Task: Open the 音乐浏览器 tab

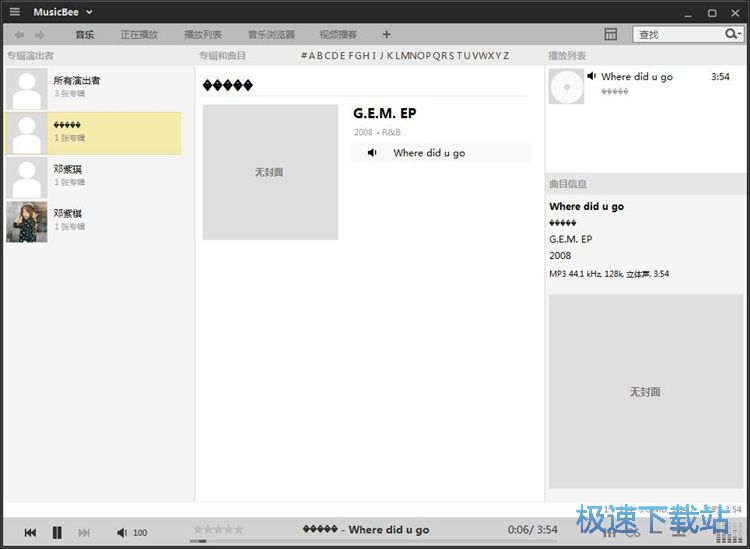Action: (271, 34)
